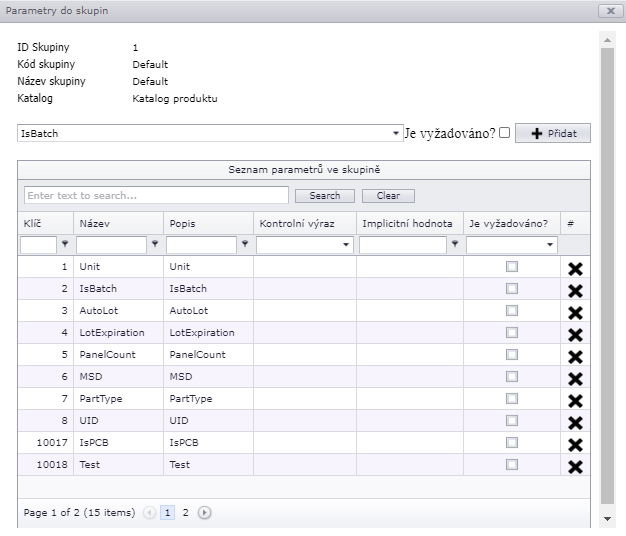Delete the Unit parameter row
Image resolution: width=626 pixels, height=536 pixels.
pos(575,268)
